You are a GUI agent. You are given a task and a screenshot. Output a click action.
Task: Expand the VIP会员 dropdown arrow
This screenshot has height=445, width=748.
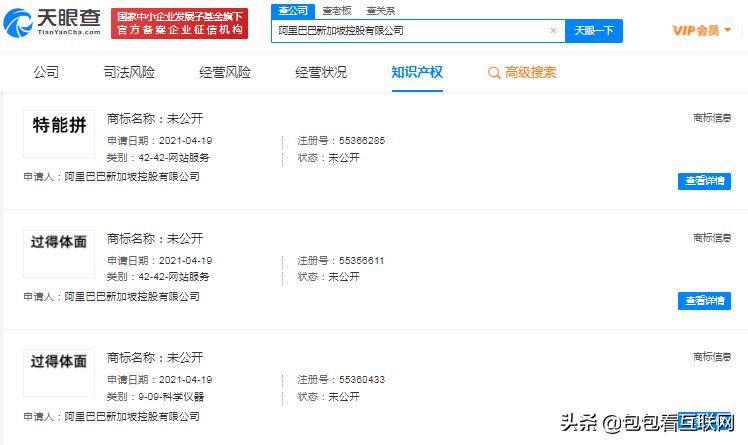(727, 30)
